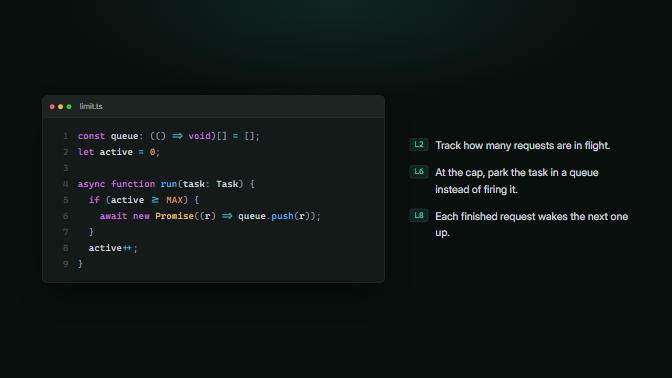
Task: Click line number 1 in gutter
Action: [x=66, y=136]
